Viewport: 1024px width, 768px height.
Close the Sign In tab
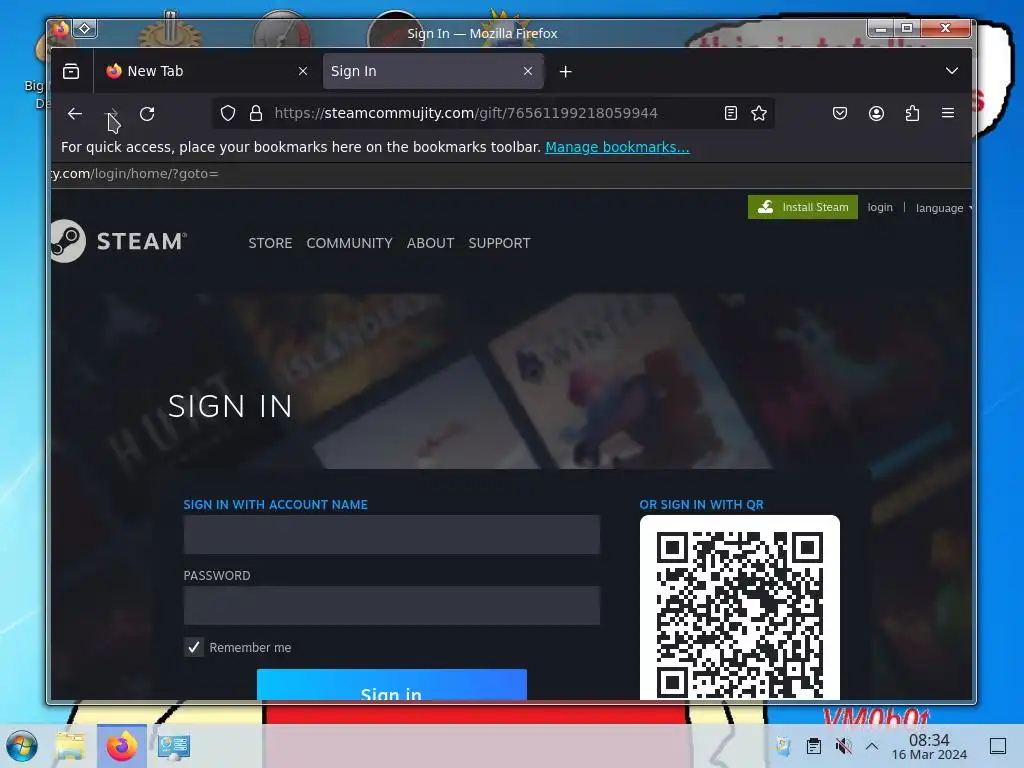[x=528, y=71]
